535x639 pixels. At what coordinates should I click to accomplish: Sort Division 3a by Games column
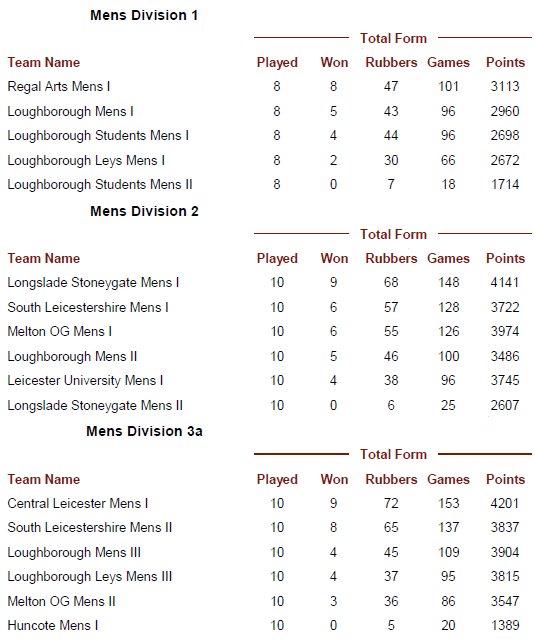click(x=448, y=479)
